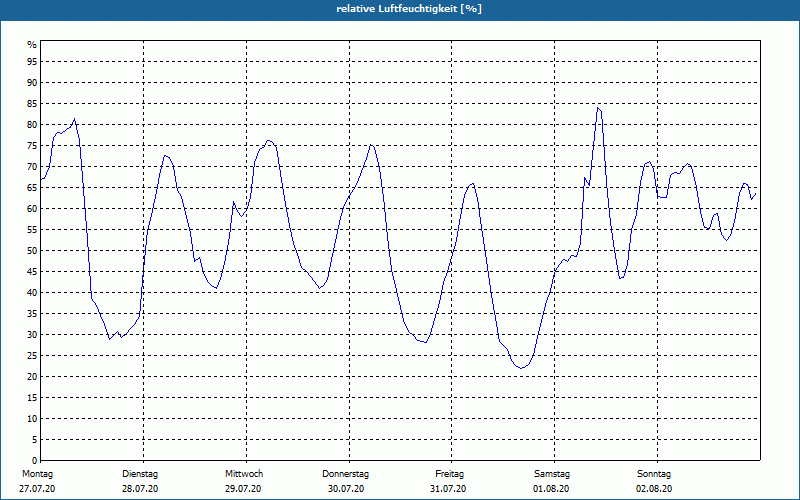
Task: Click the date label 31.07.20
Action: click(x=448, y=489)
